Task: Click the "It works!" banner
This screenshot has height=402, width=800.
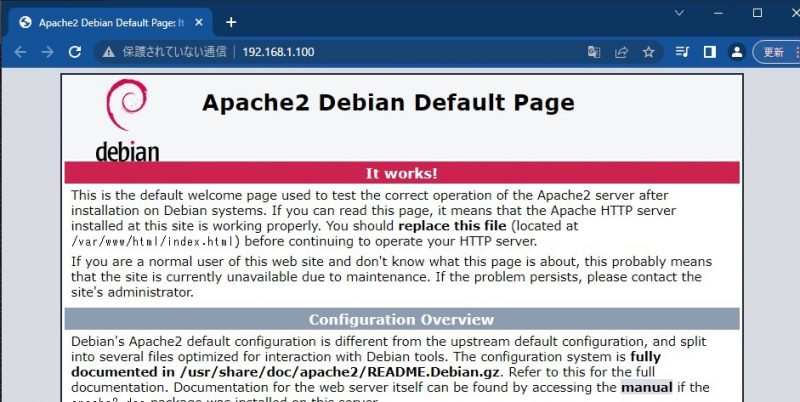Action: [402, 173]
